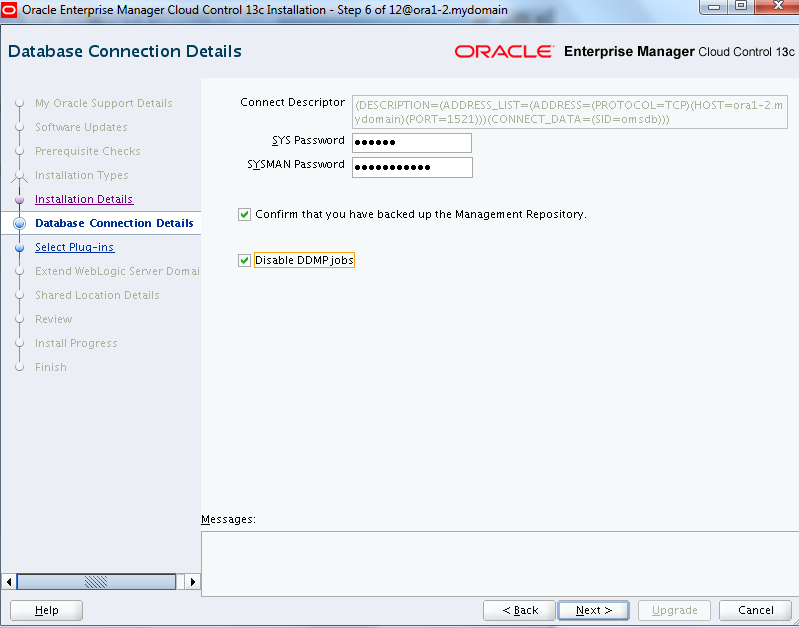Click the Connect Descriptor text box
This screenshot has height=628, width=799.
(x=570, y=111)
